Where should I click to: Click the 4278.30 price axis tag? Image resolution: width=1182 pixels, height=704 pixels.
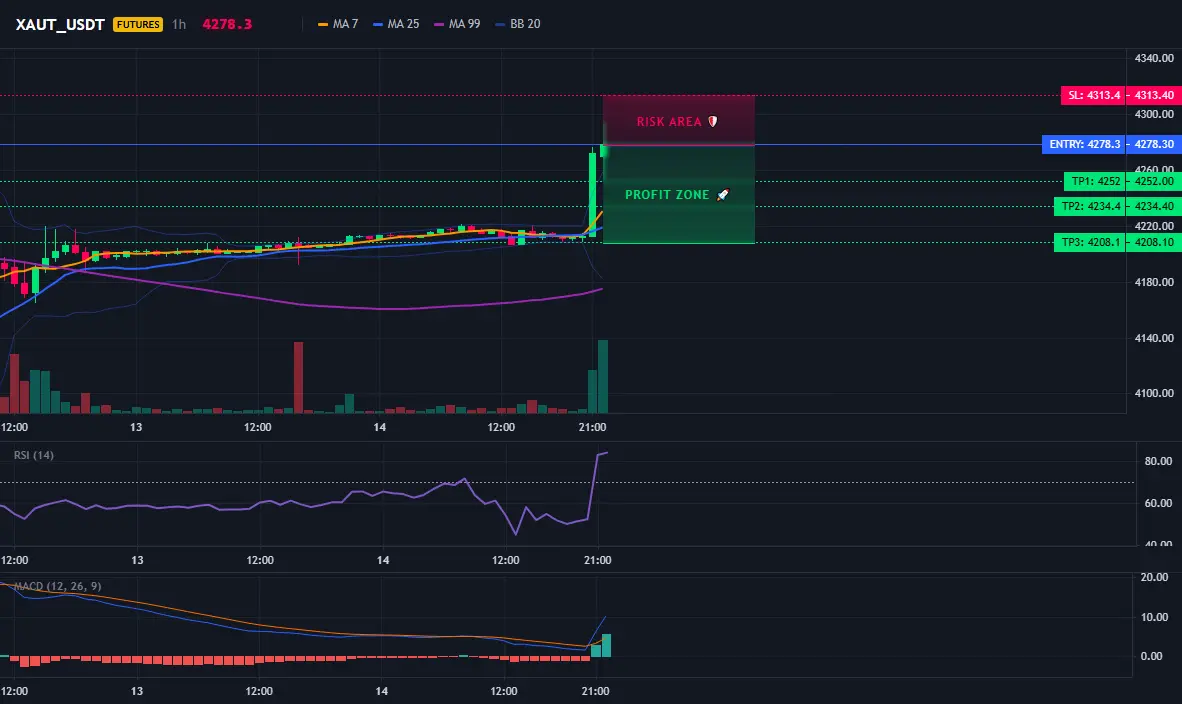[x=1154, y=144]
